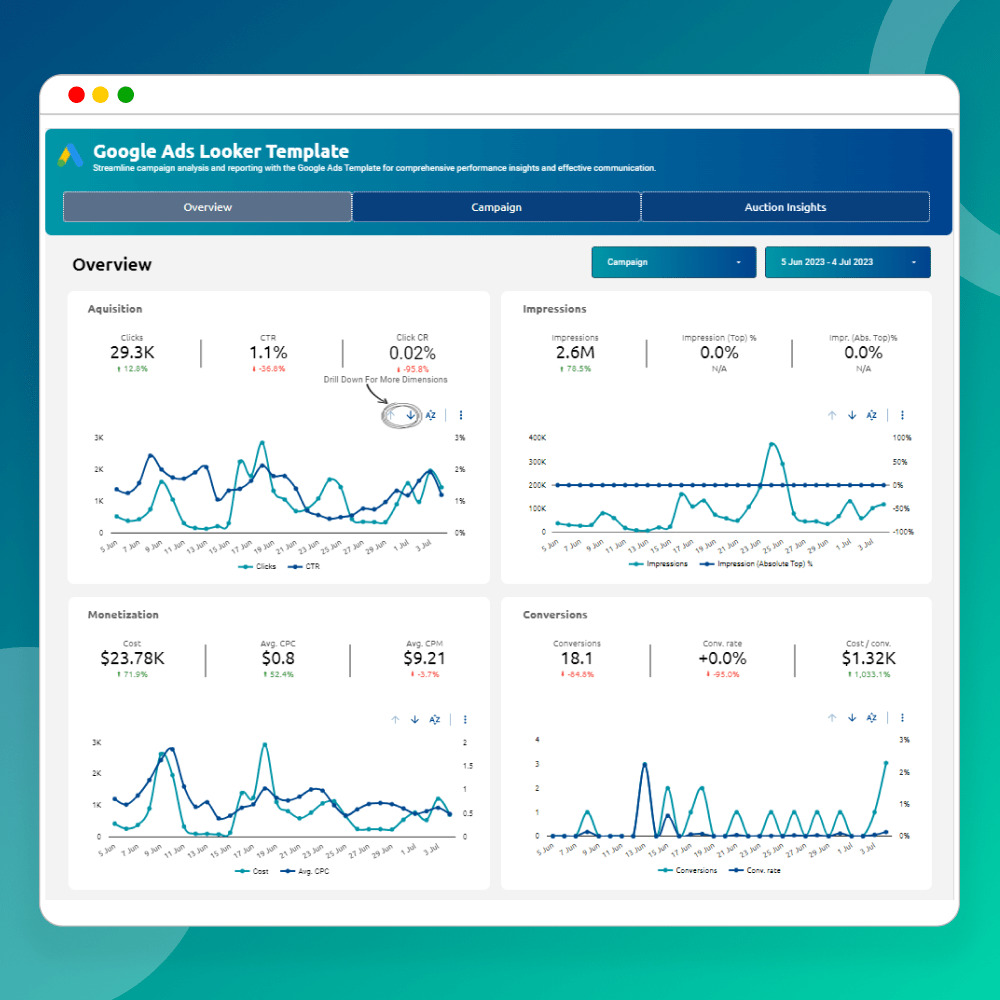Click the Google Ads Looker Template title
1000x1000 pixels.
coord(221,151)
